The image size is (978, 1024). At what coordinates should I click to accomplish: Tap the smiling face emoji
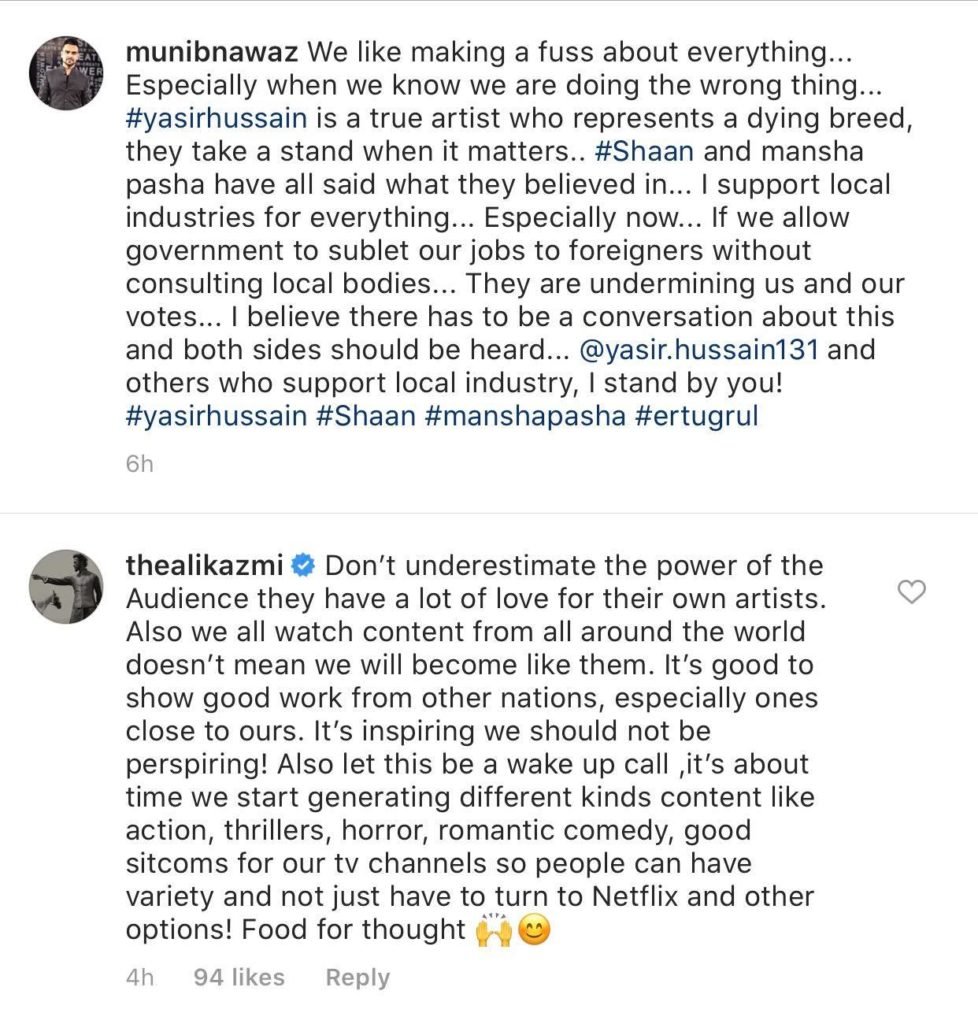[535, 931]
